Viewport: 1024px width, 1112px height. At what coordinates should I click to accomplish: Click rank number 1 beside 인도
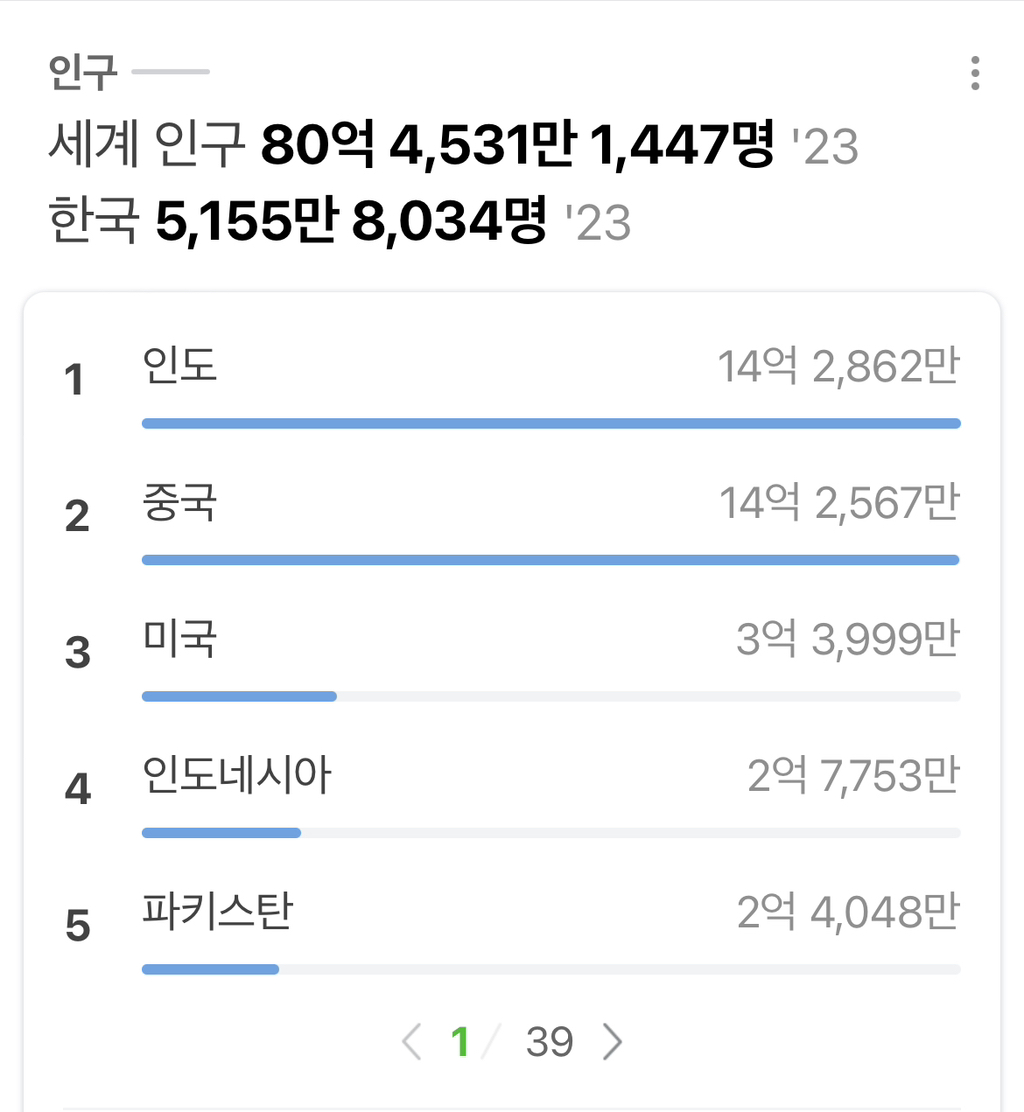pyautogui.click(x=75, y=380)
